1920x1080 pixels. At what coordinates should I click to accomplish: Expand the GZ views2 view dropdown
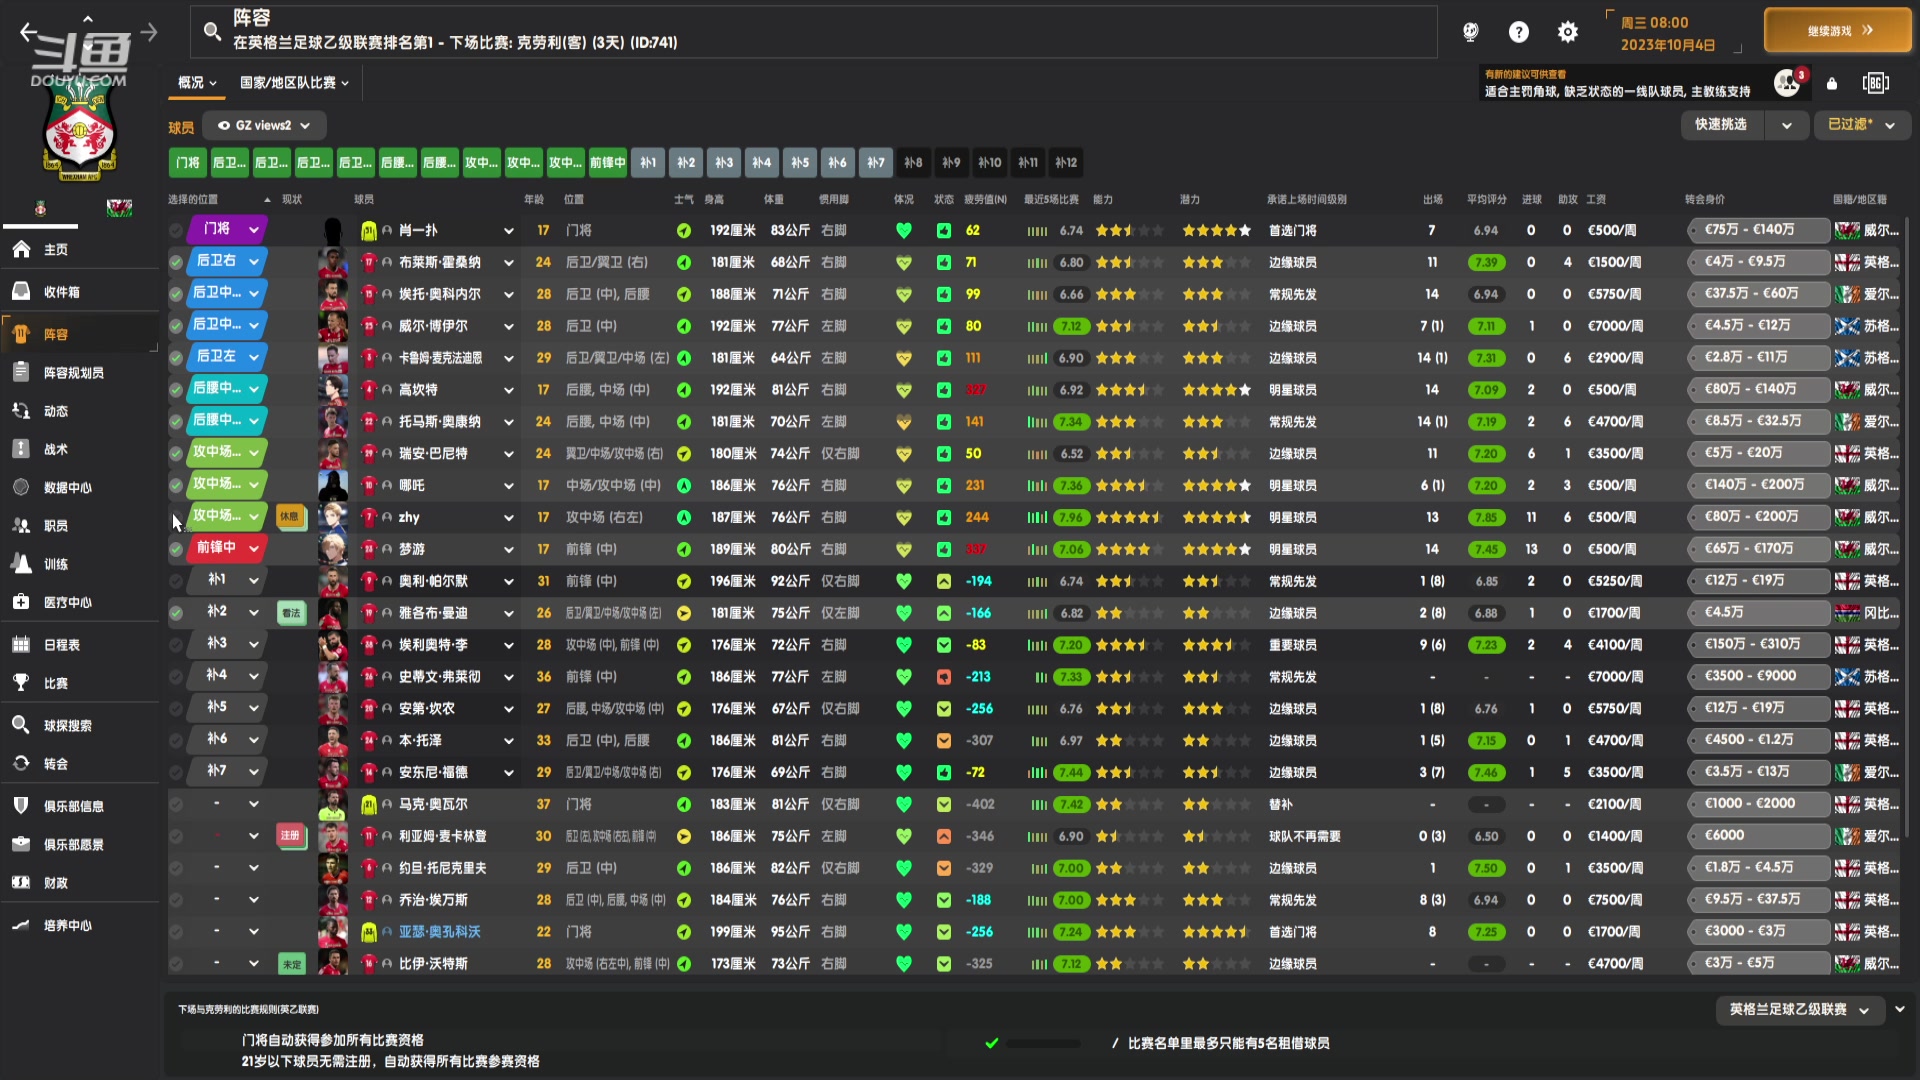click(x=264, y=125)
